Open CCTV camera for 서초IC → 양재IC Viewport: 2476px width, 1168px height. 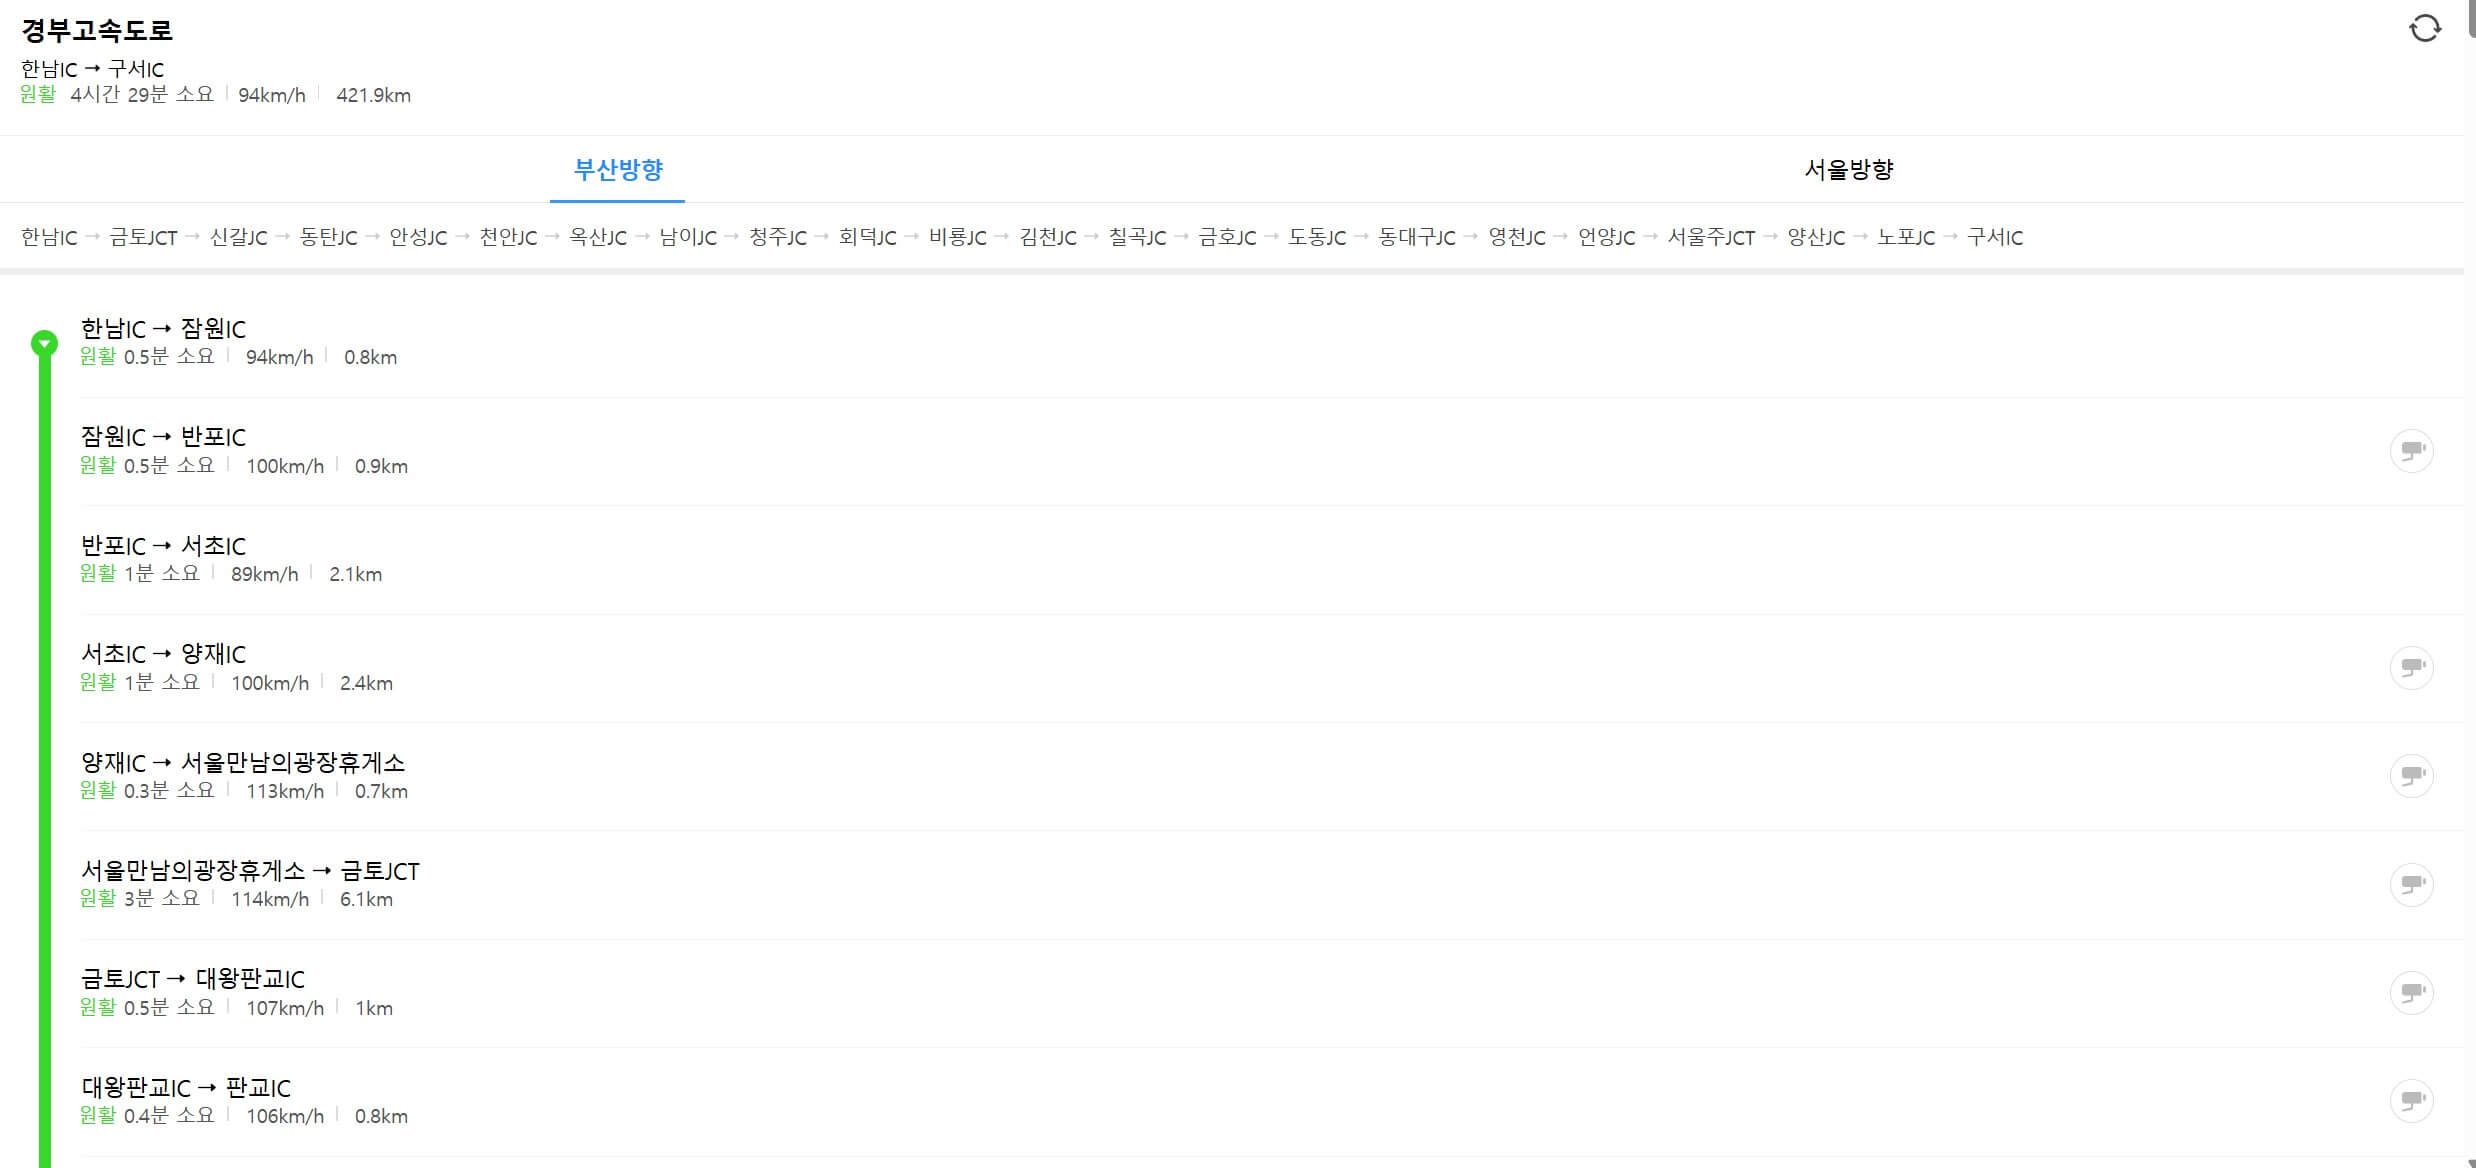(x=2411, y=667)
